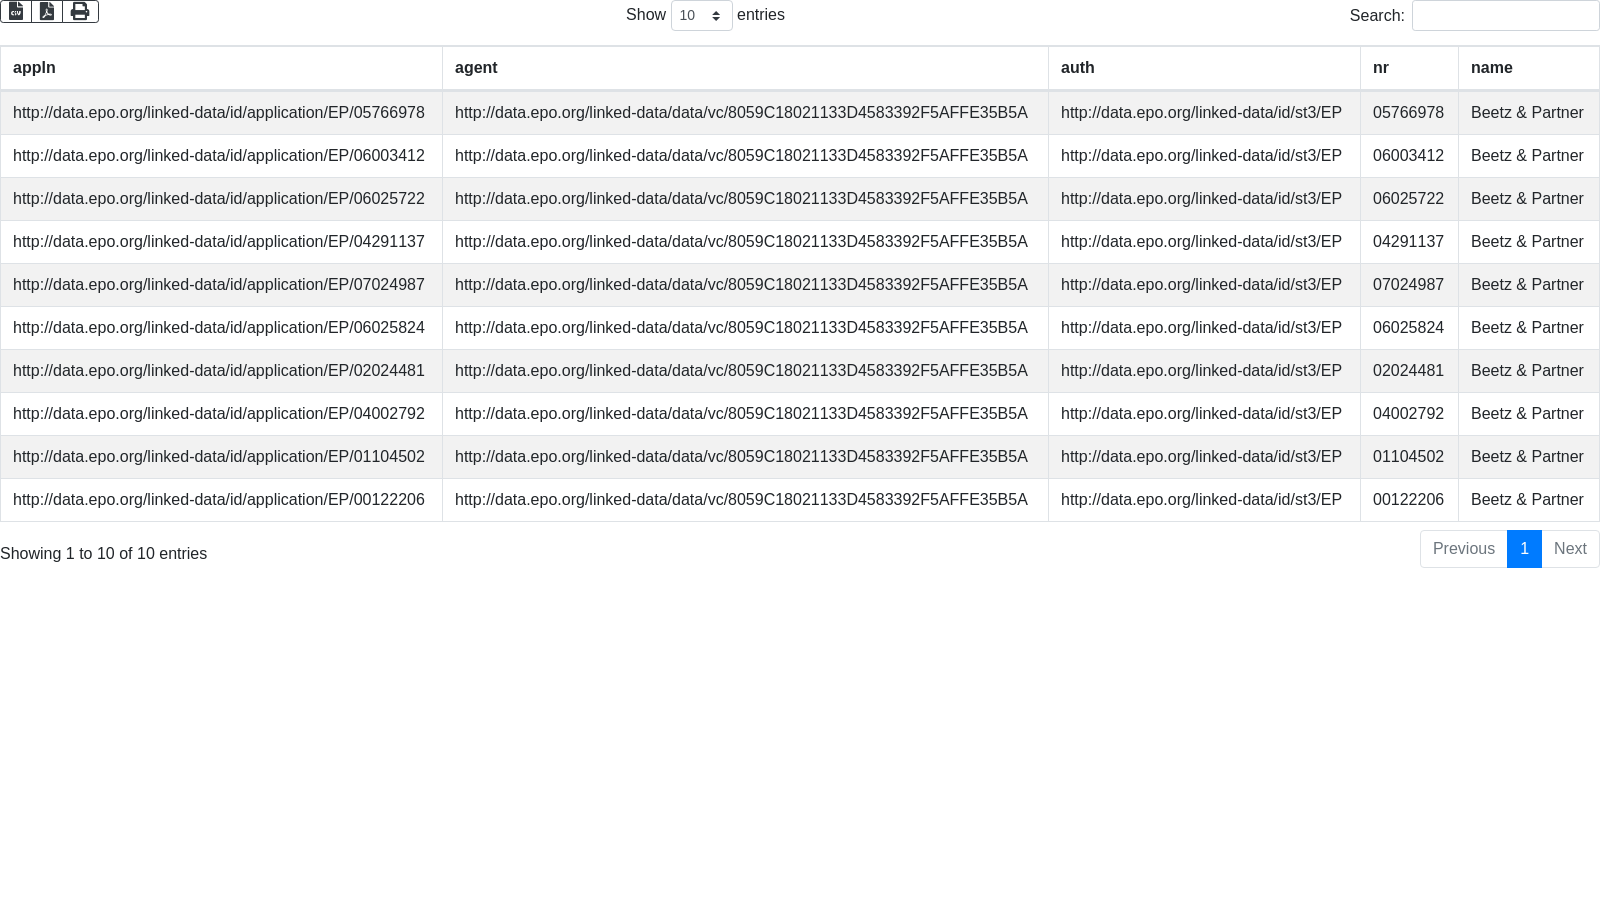Print the table with printer icon
The width and height of the screenshot is (1600, 900).
click(80, 11)
